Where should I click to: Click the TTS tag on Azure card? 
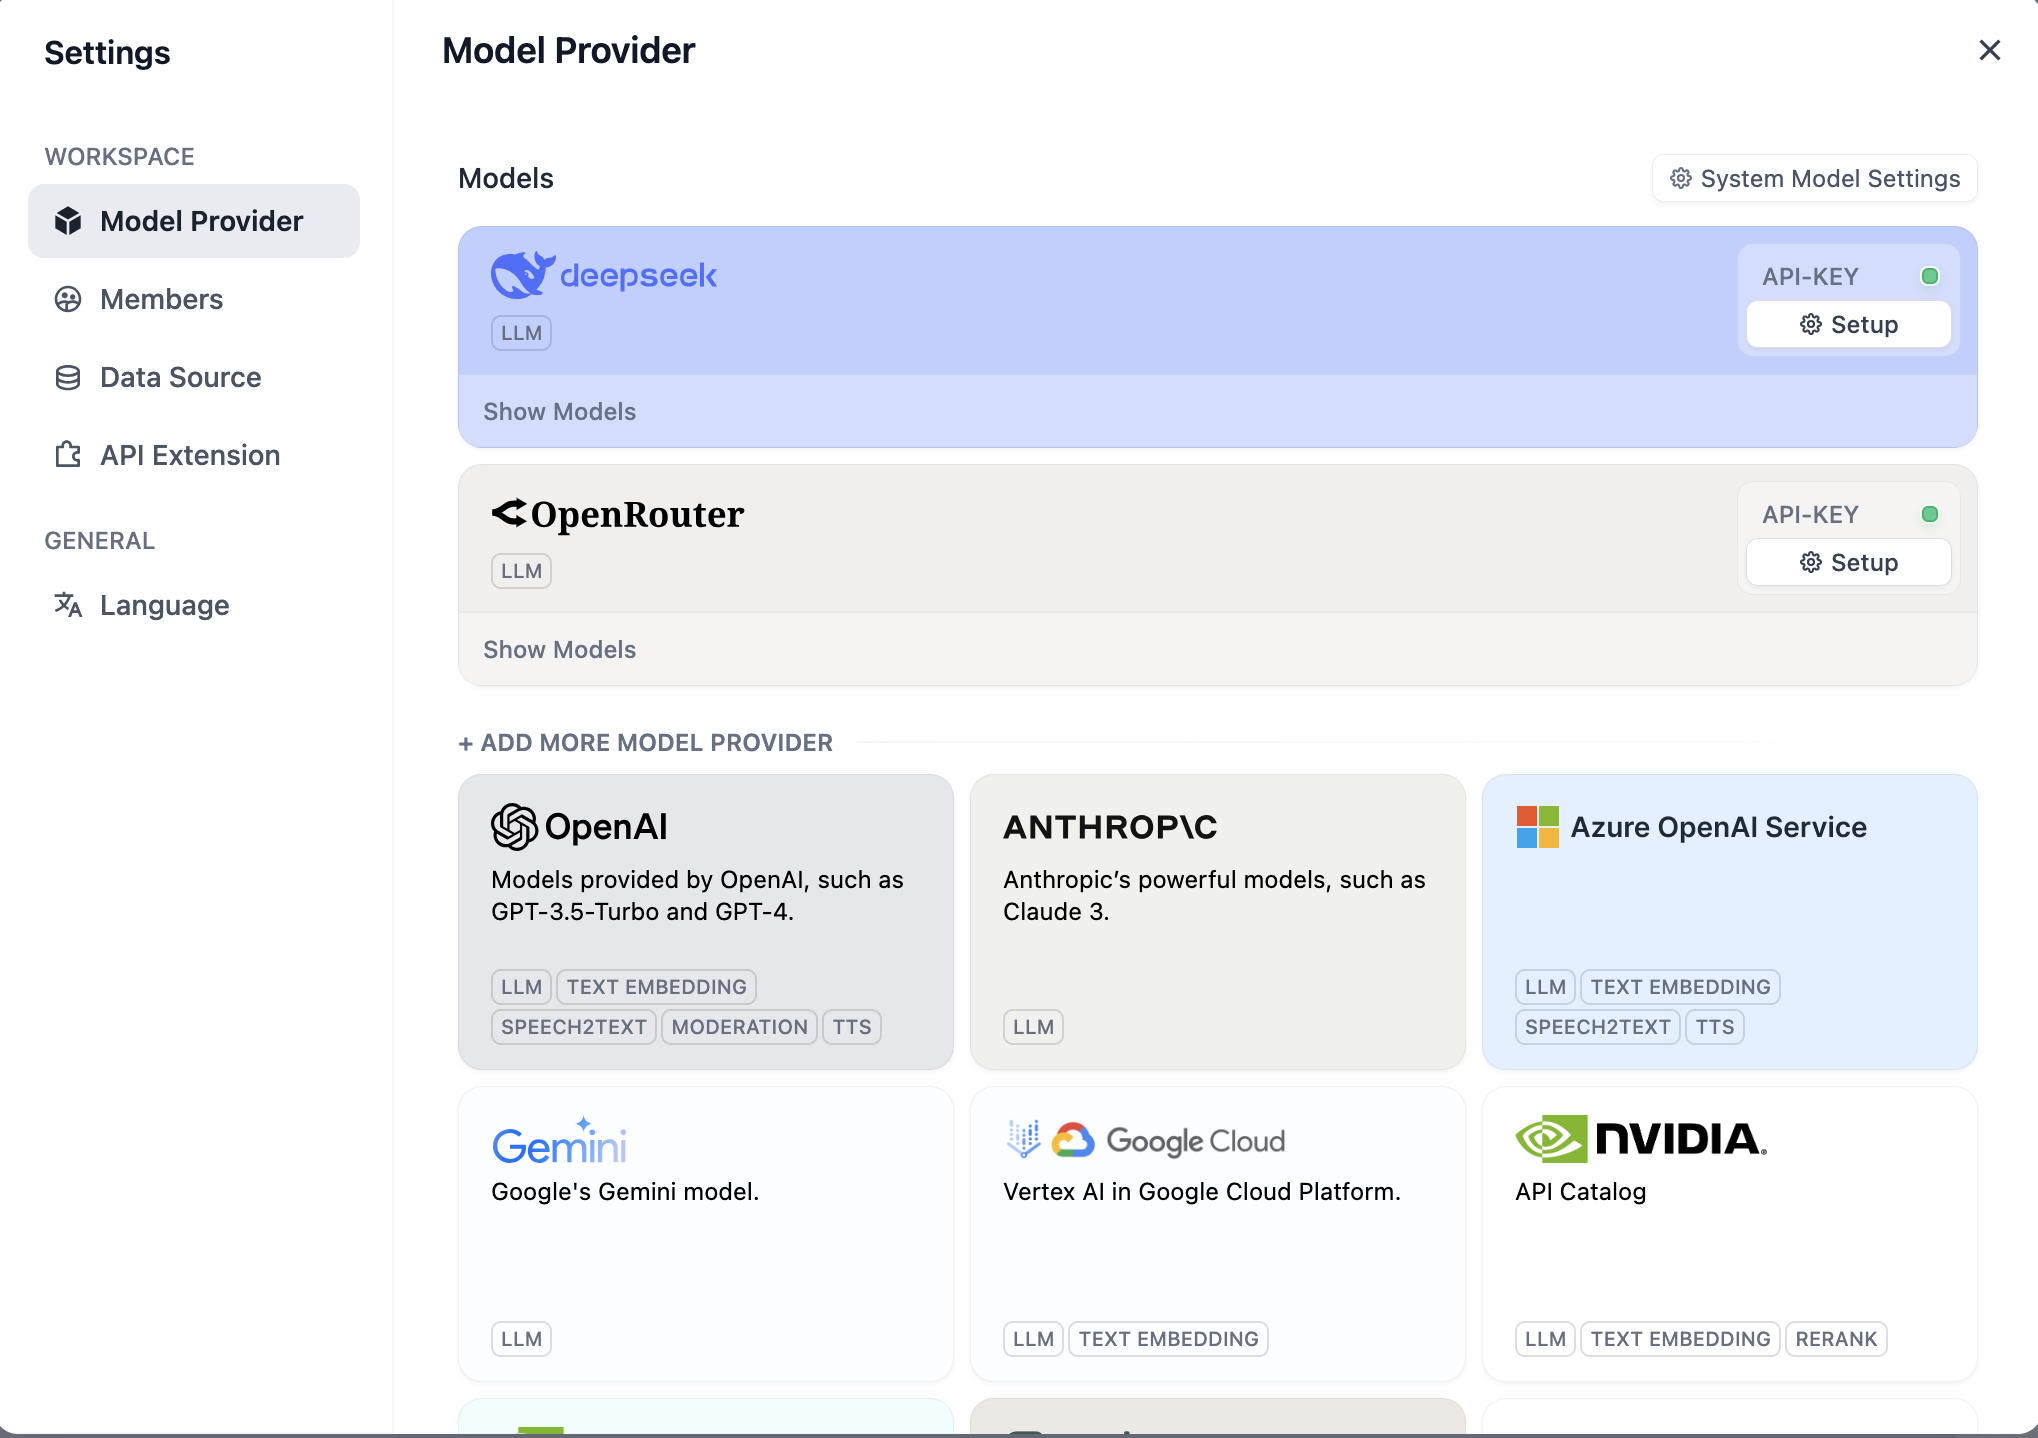1715,1027
